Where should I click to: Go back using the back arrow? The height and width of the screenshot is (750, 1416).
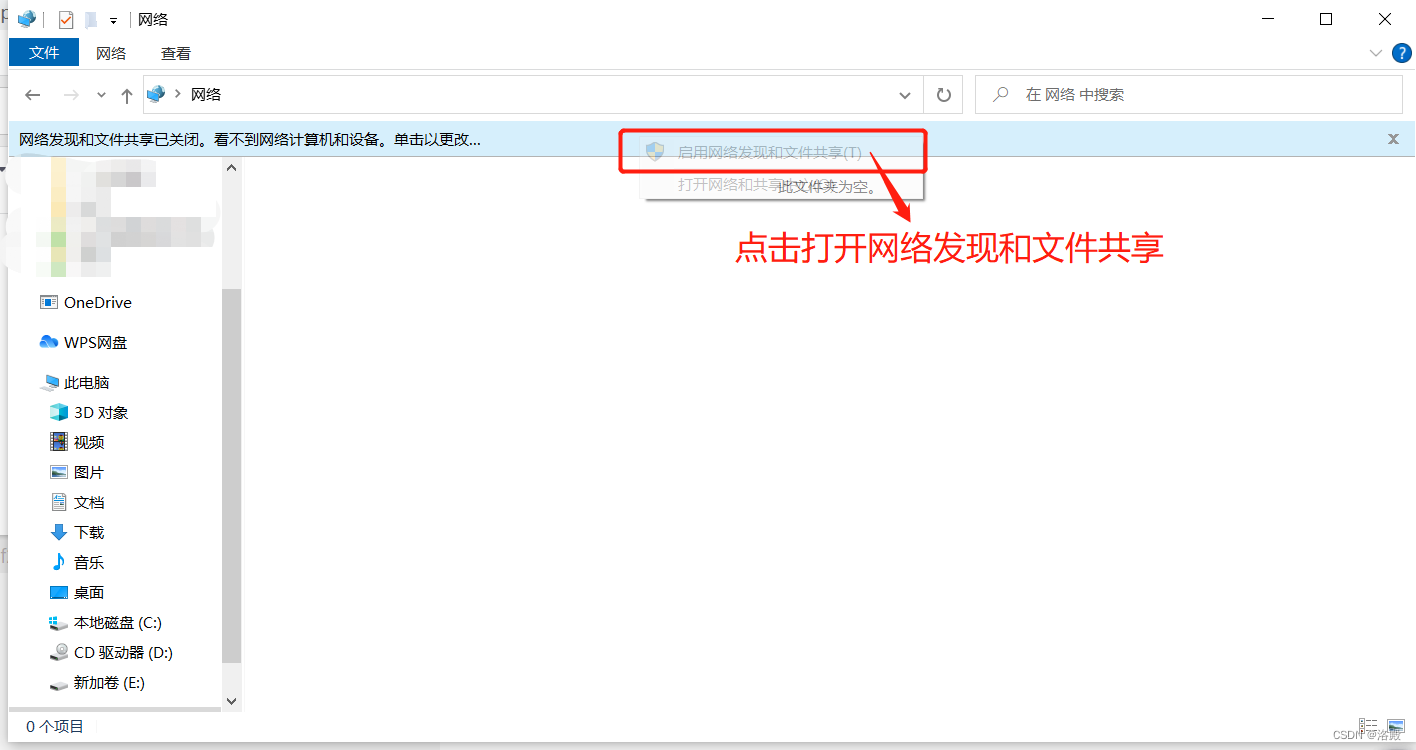33,95
